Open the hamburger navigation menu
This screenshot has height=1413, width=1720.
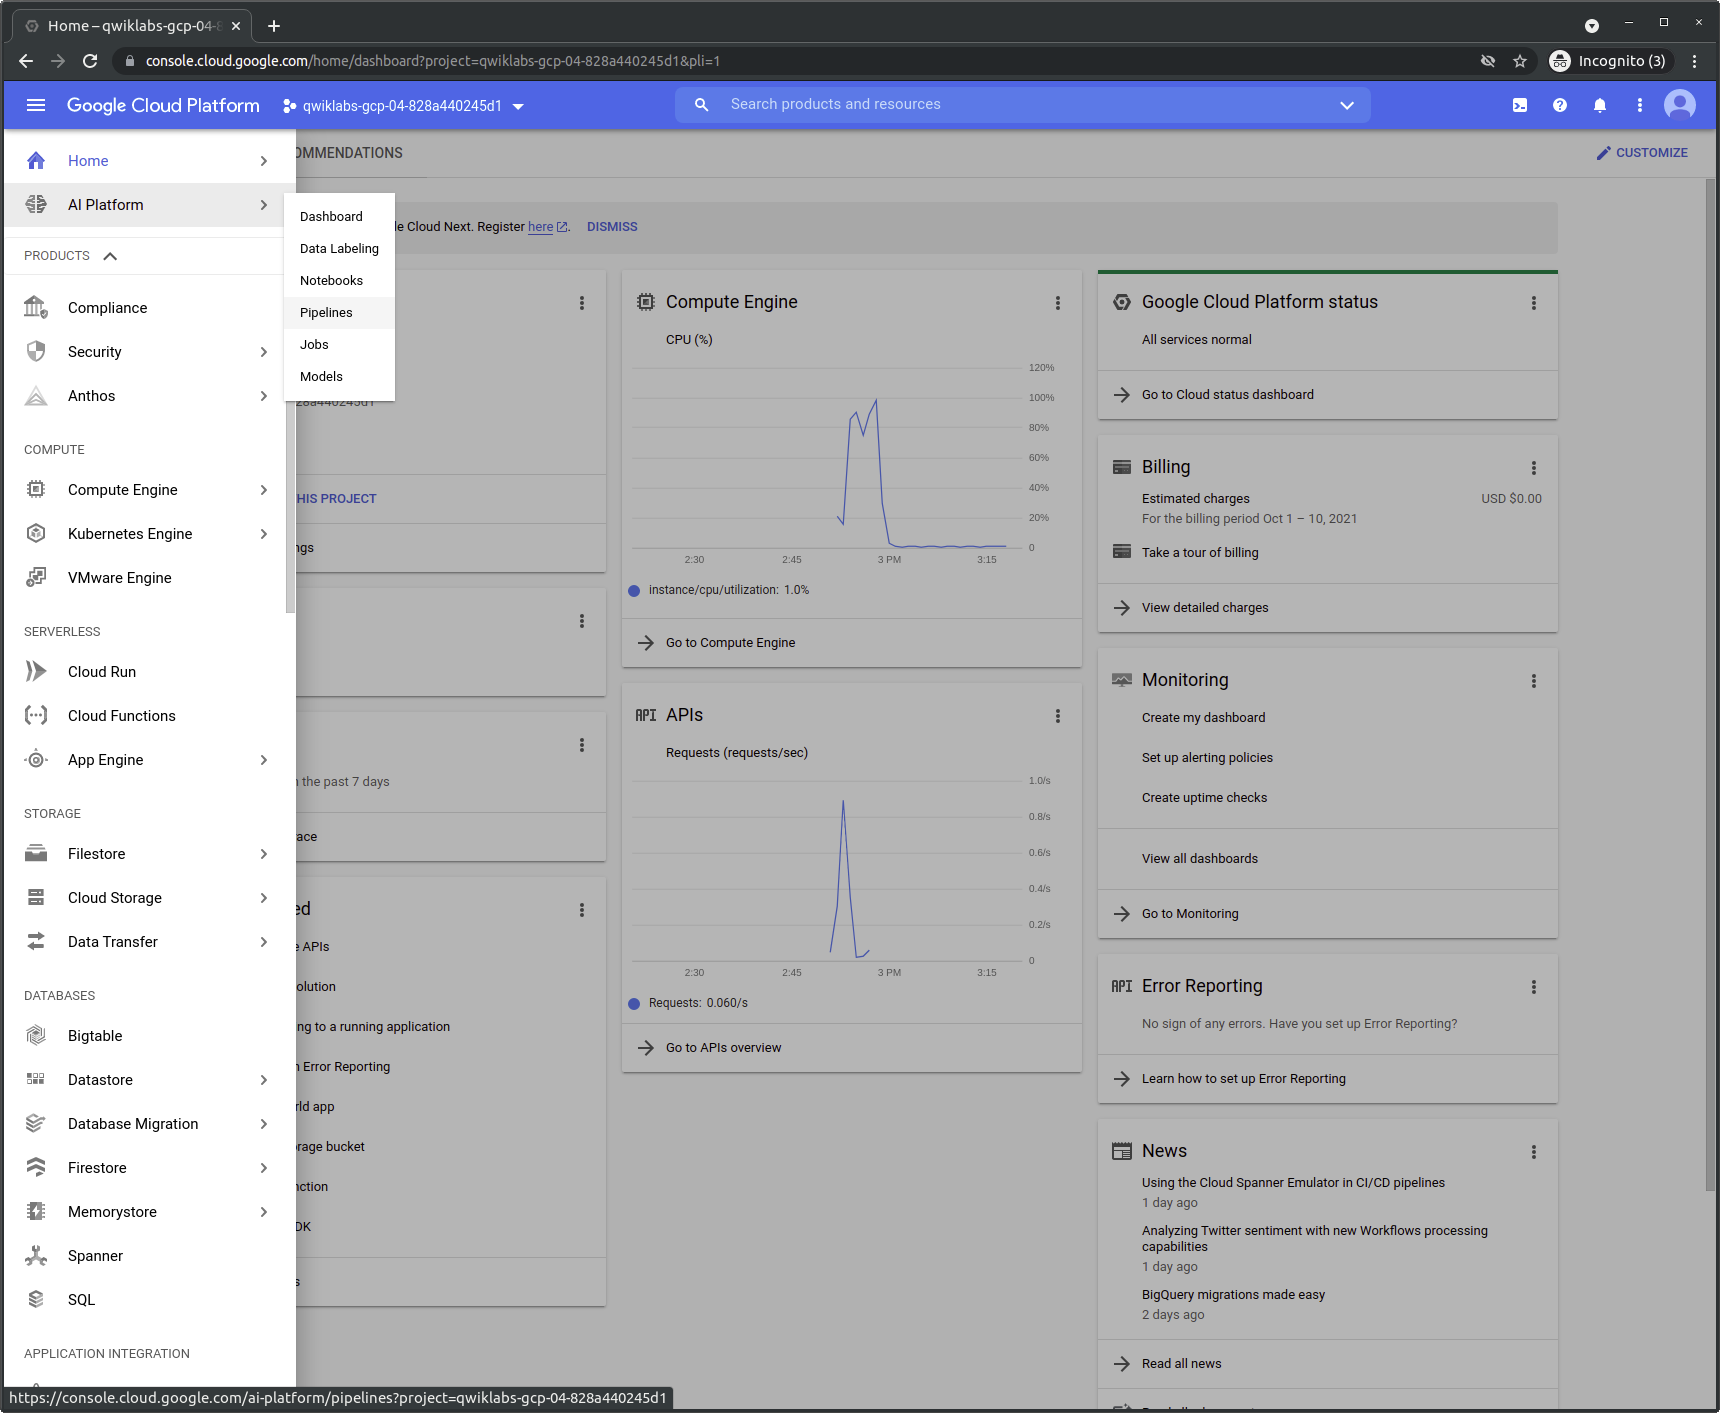36,105
